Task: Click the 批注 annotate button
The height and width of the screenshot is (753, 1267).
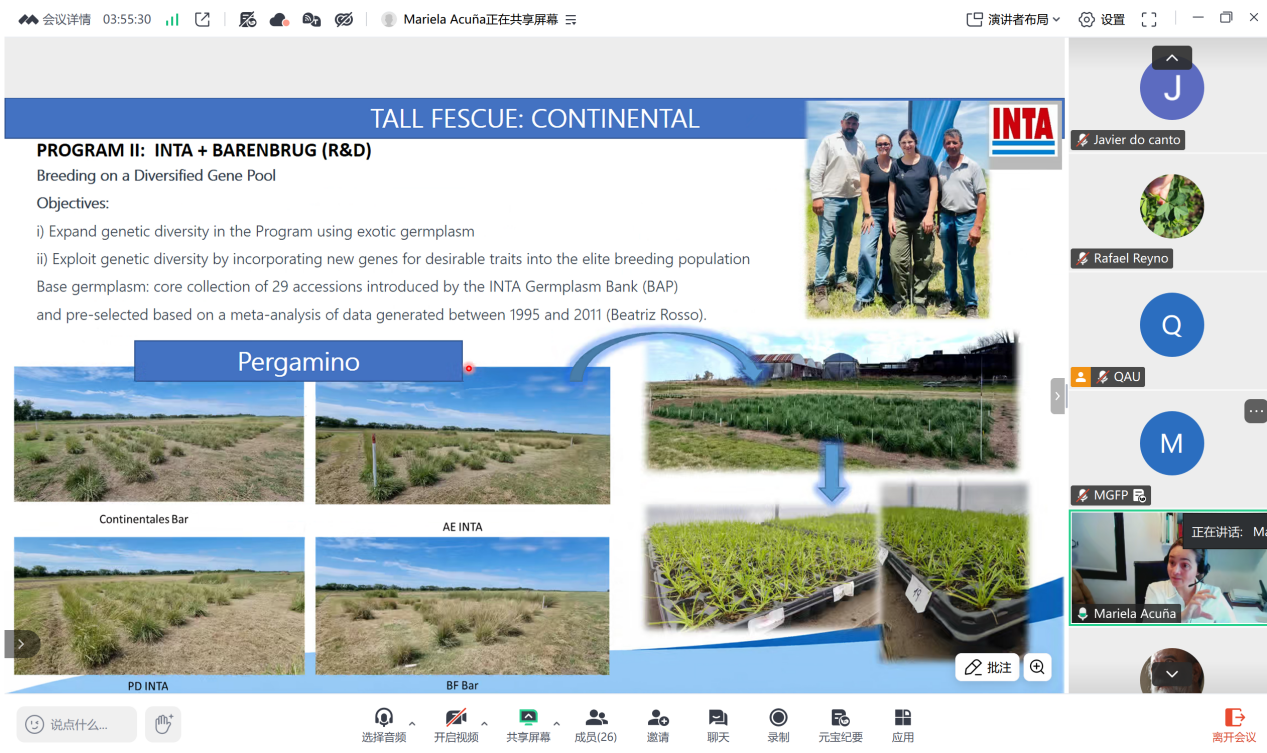Action: [x=988, y=667]
